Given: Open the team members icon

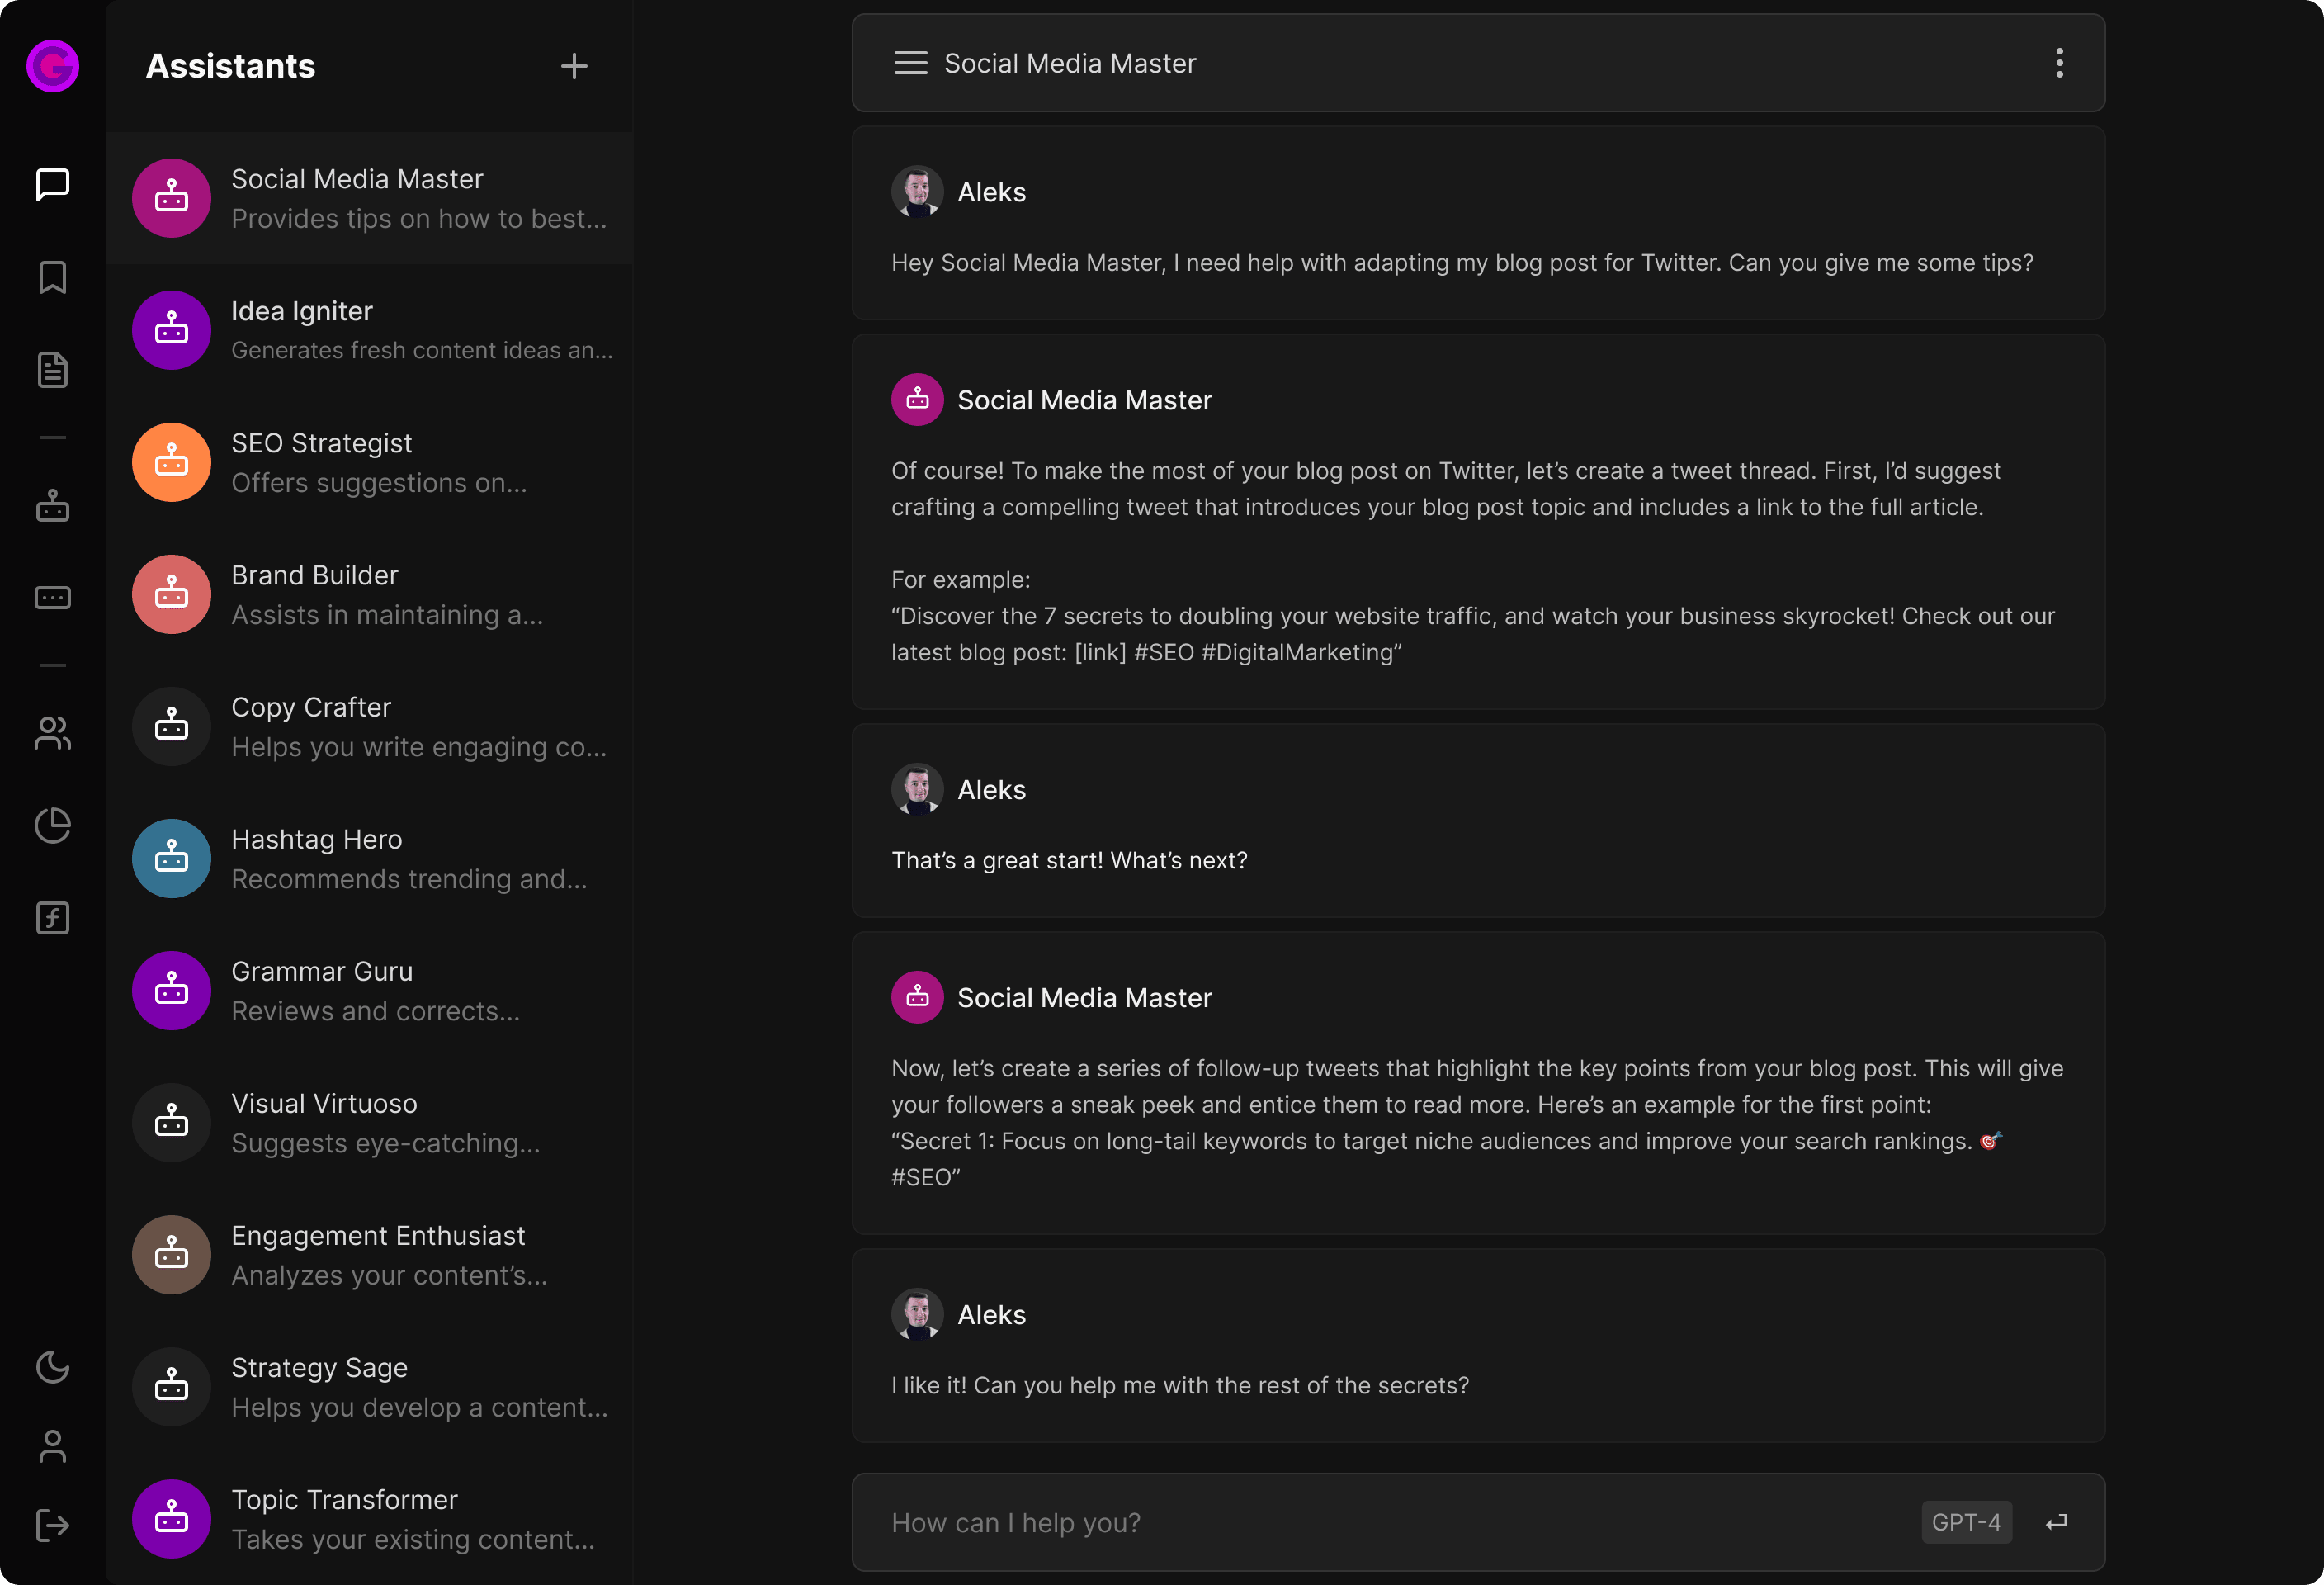Looking at the screenshot, I should 52,733.
